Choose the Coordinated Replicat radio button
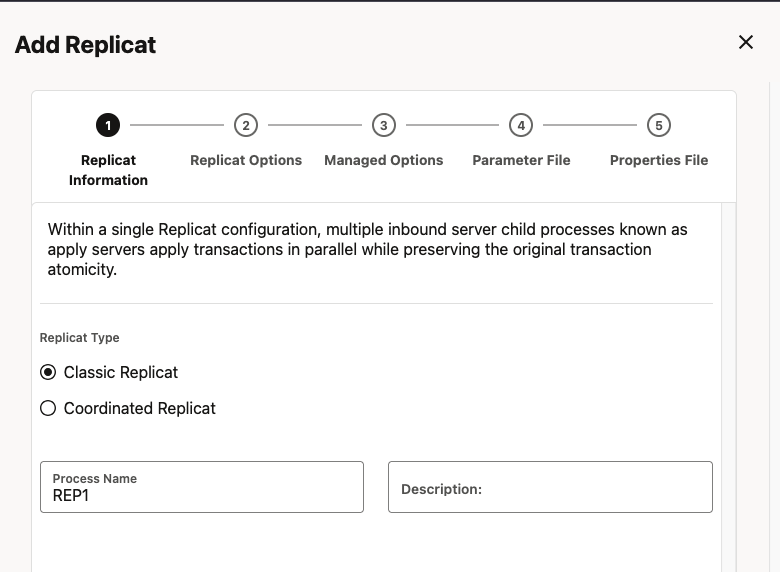 click(x=48, y=408)
